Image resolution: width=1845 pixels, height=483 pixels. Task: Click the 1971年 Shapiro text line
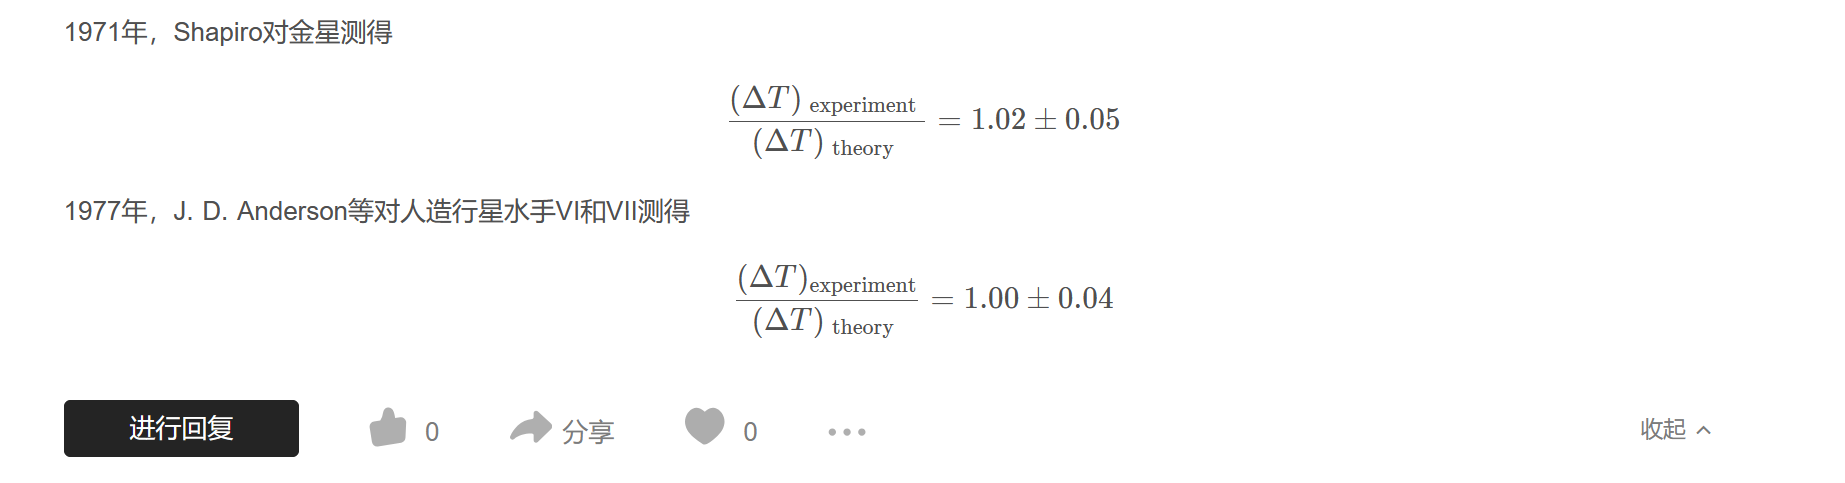[228, 33]
